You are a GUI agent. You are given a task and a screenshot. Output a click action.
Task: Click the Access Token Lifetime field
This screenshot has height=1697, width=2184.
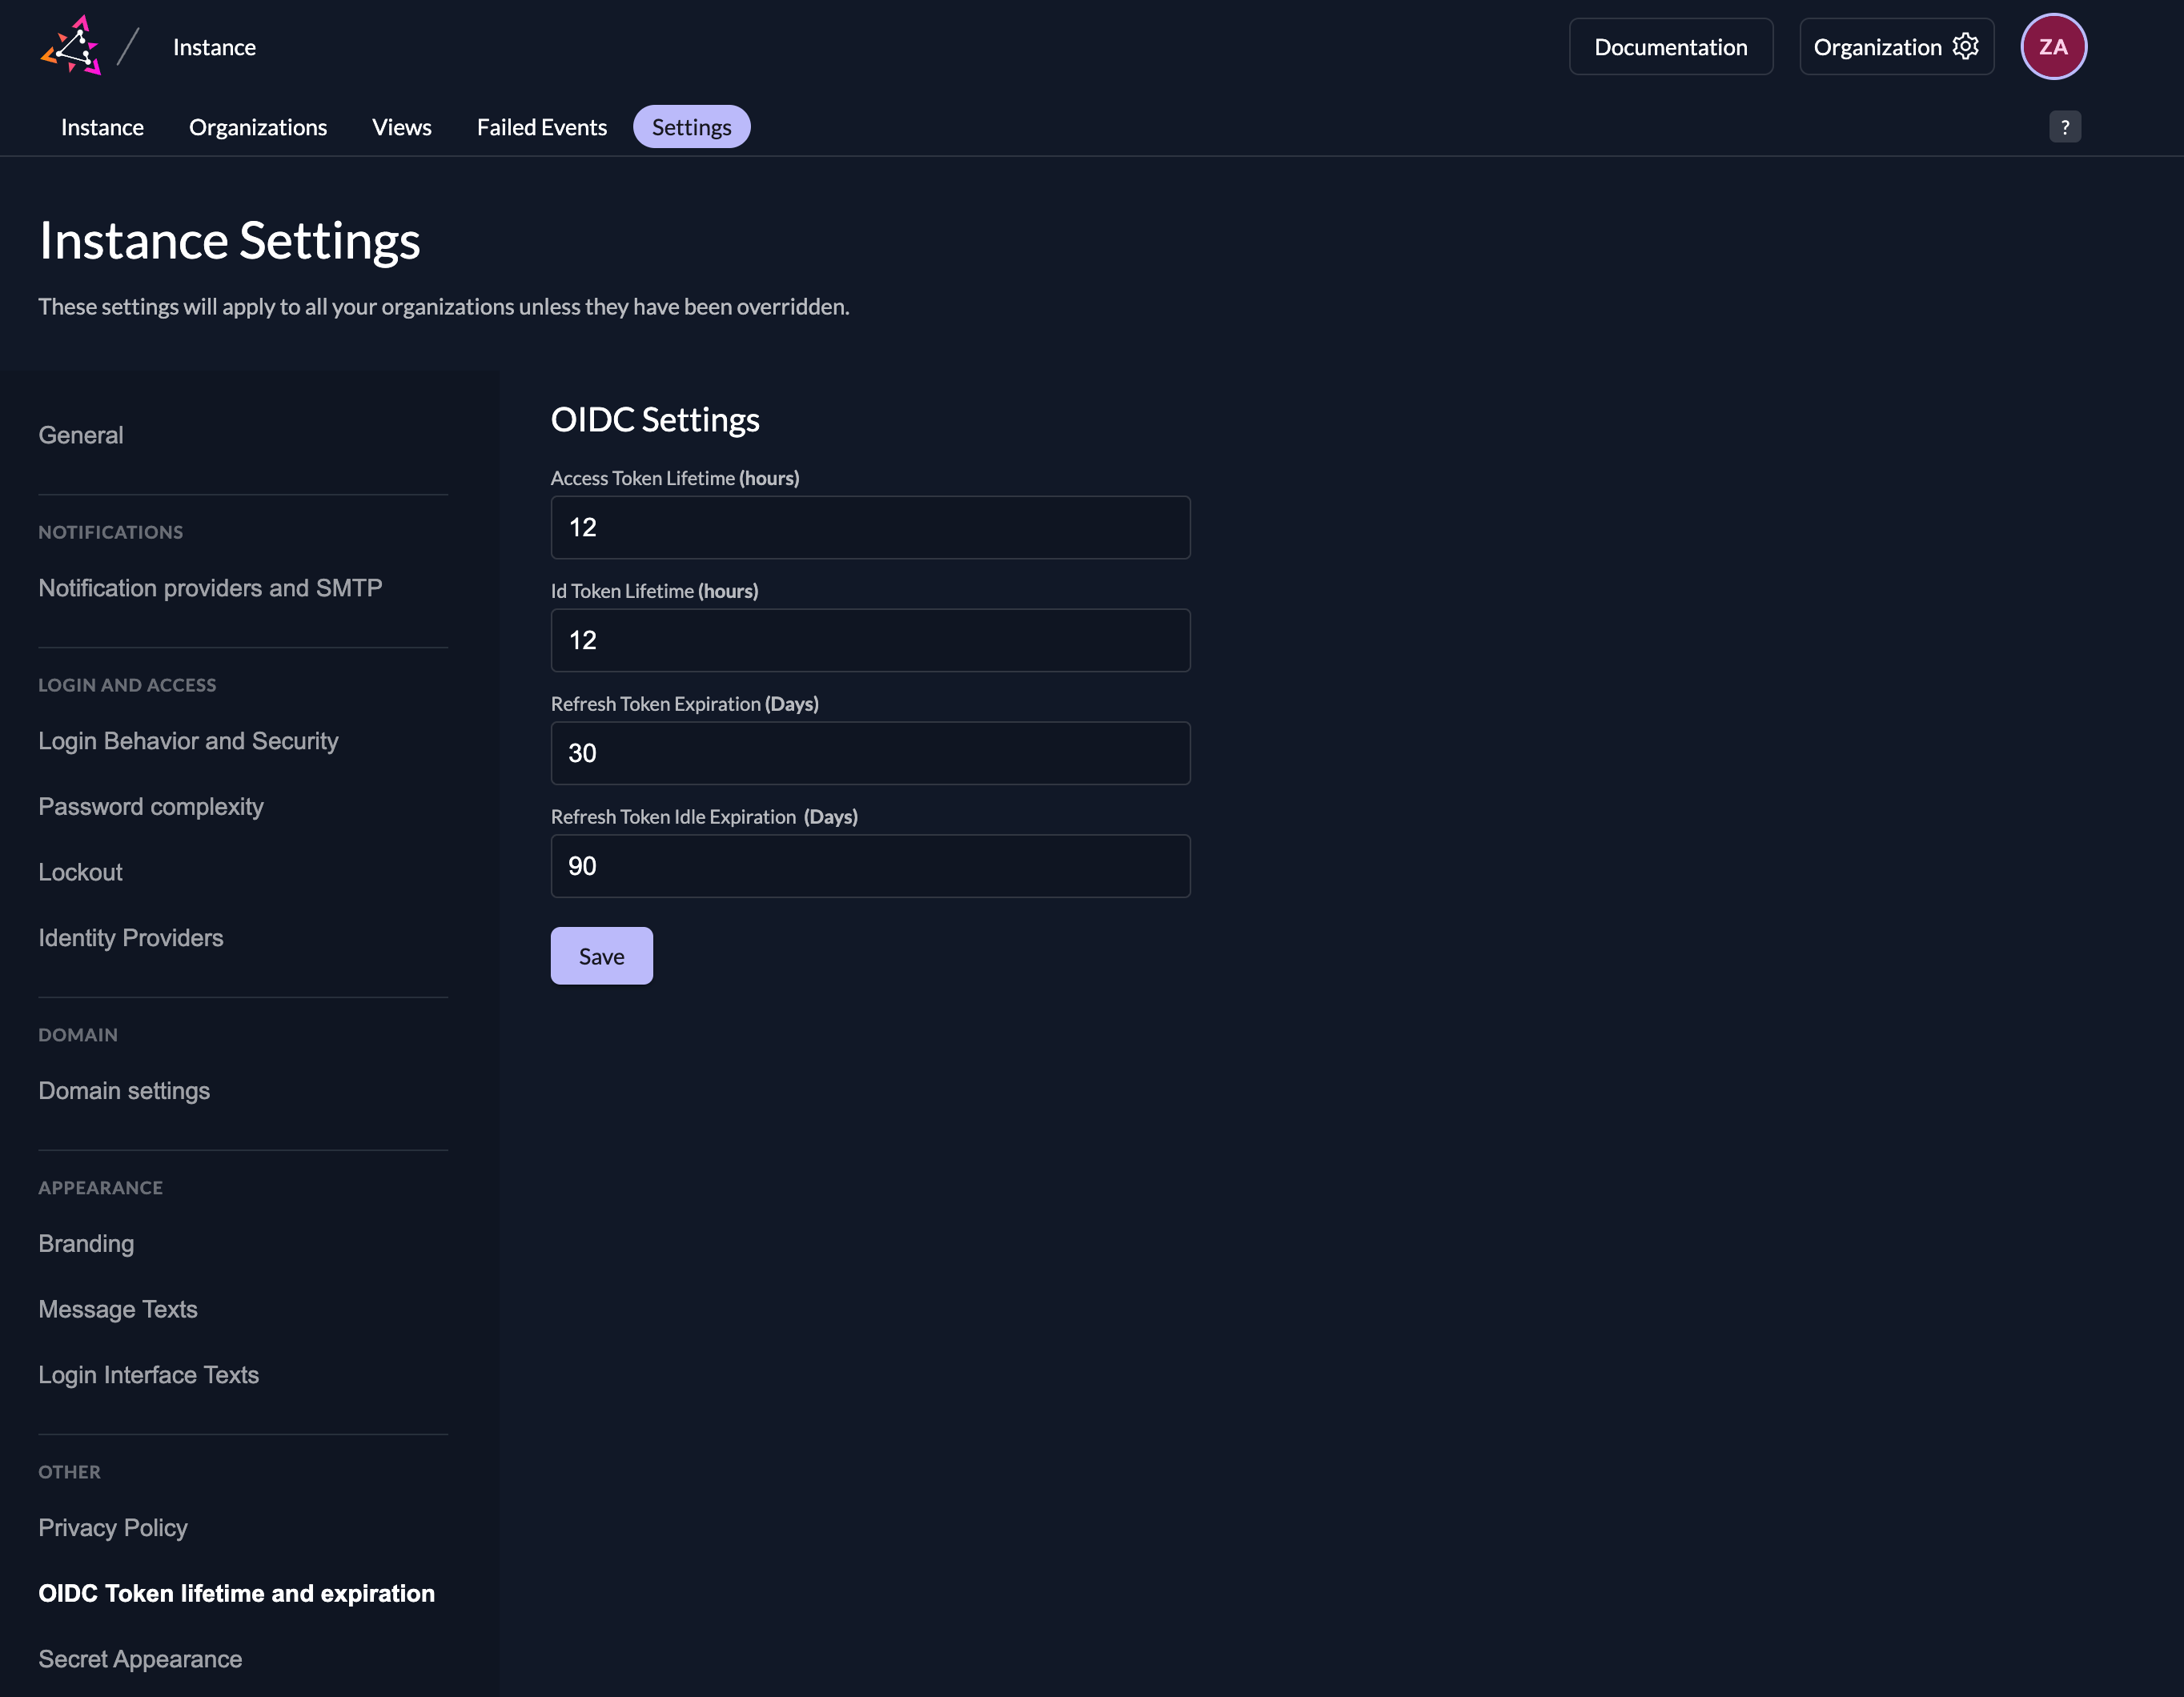coord(870,528)
